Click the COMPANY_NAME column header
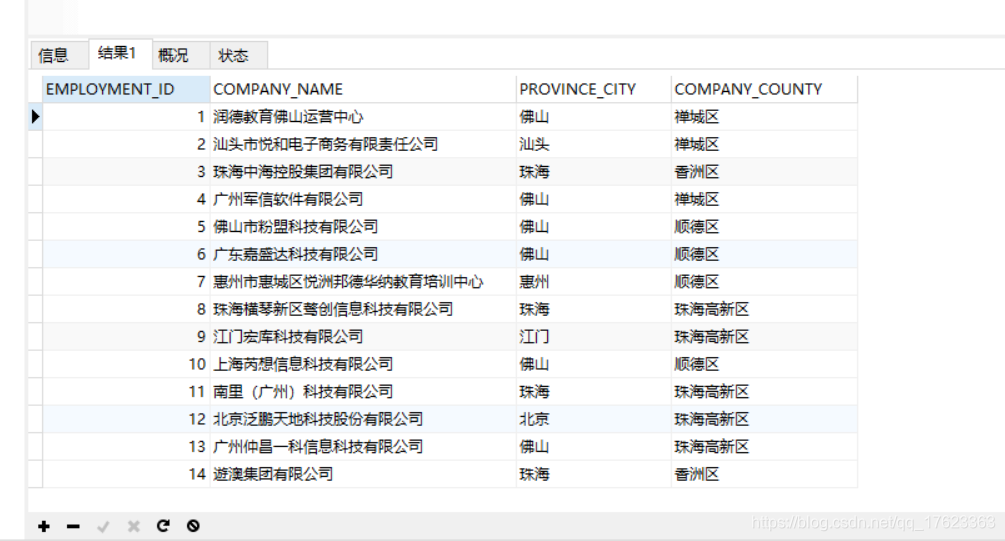This screenshot has width=1005, height=541. (363, 89)
